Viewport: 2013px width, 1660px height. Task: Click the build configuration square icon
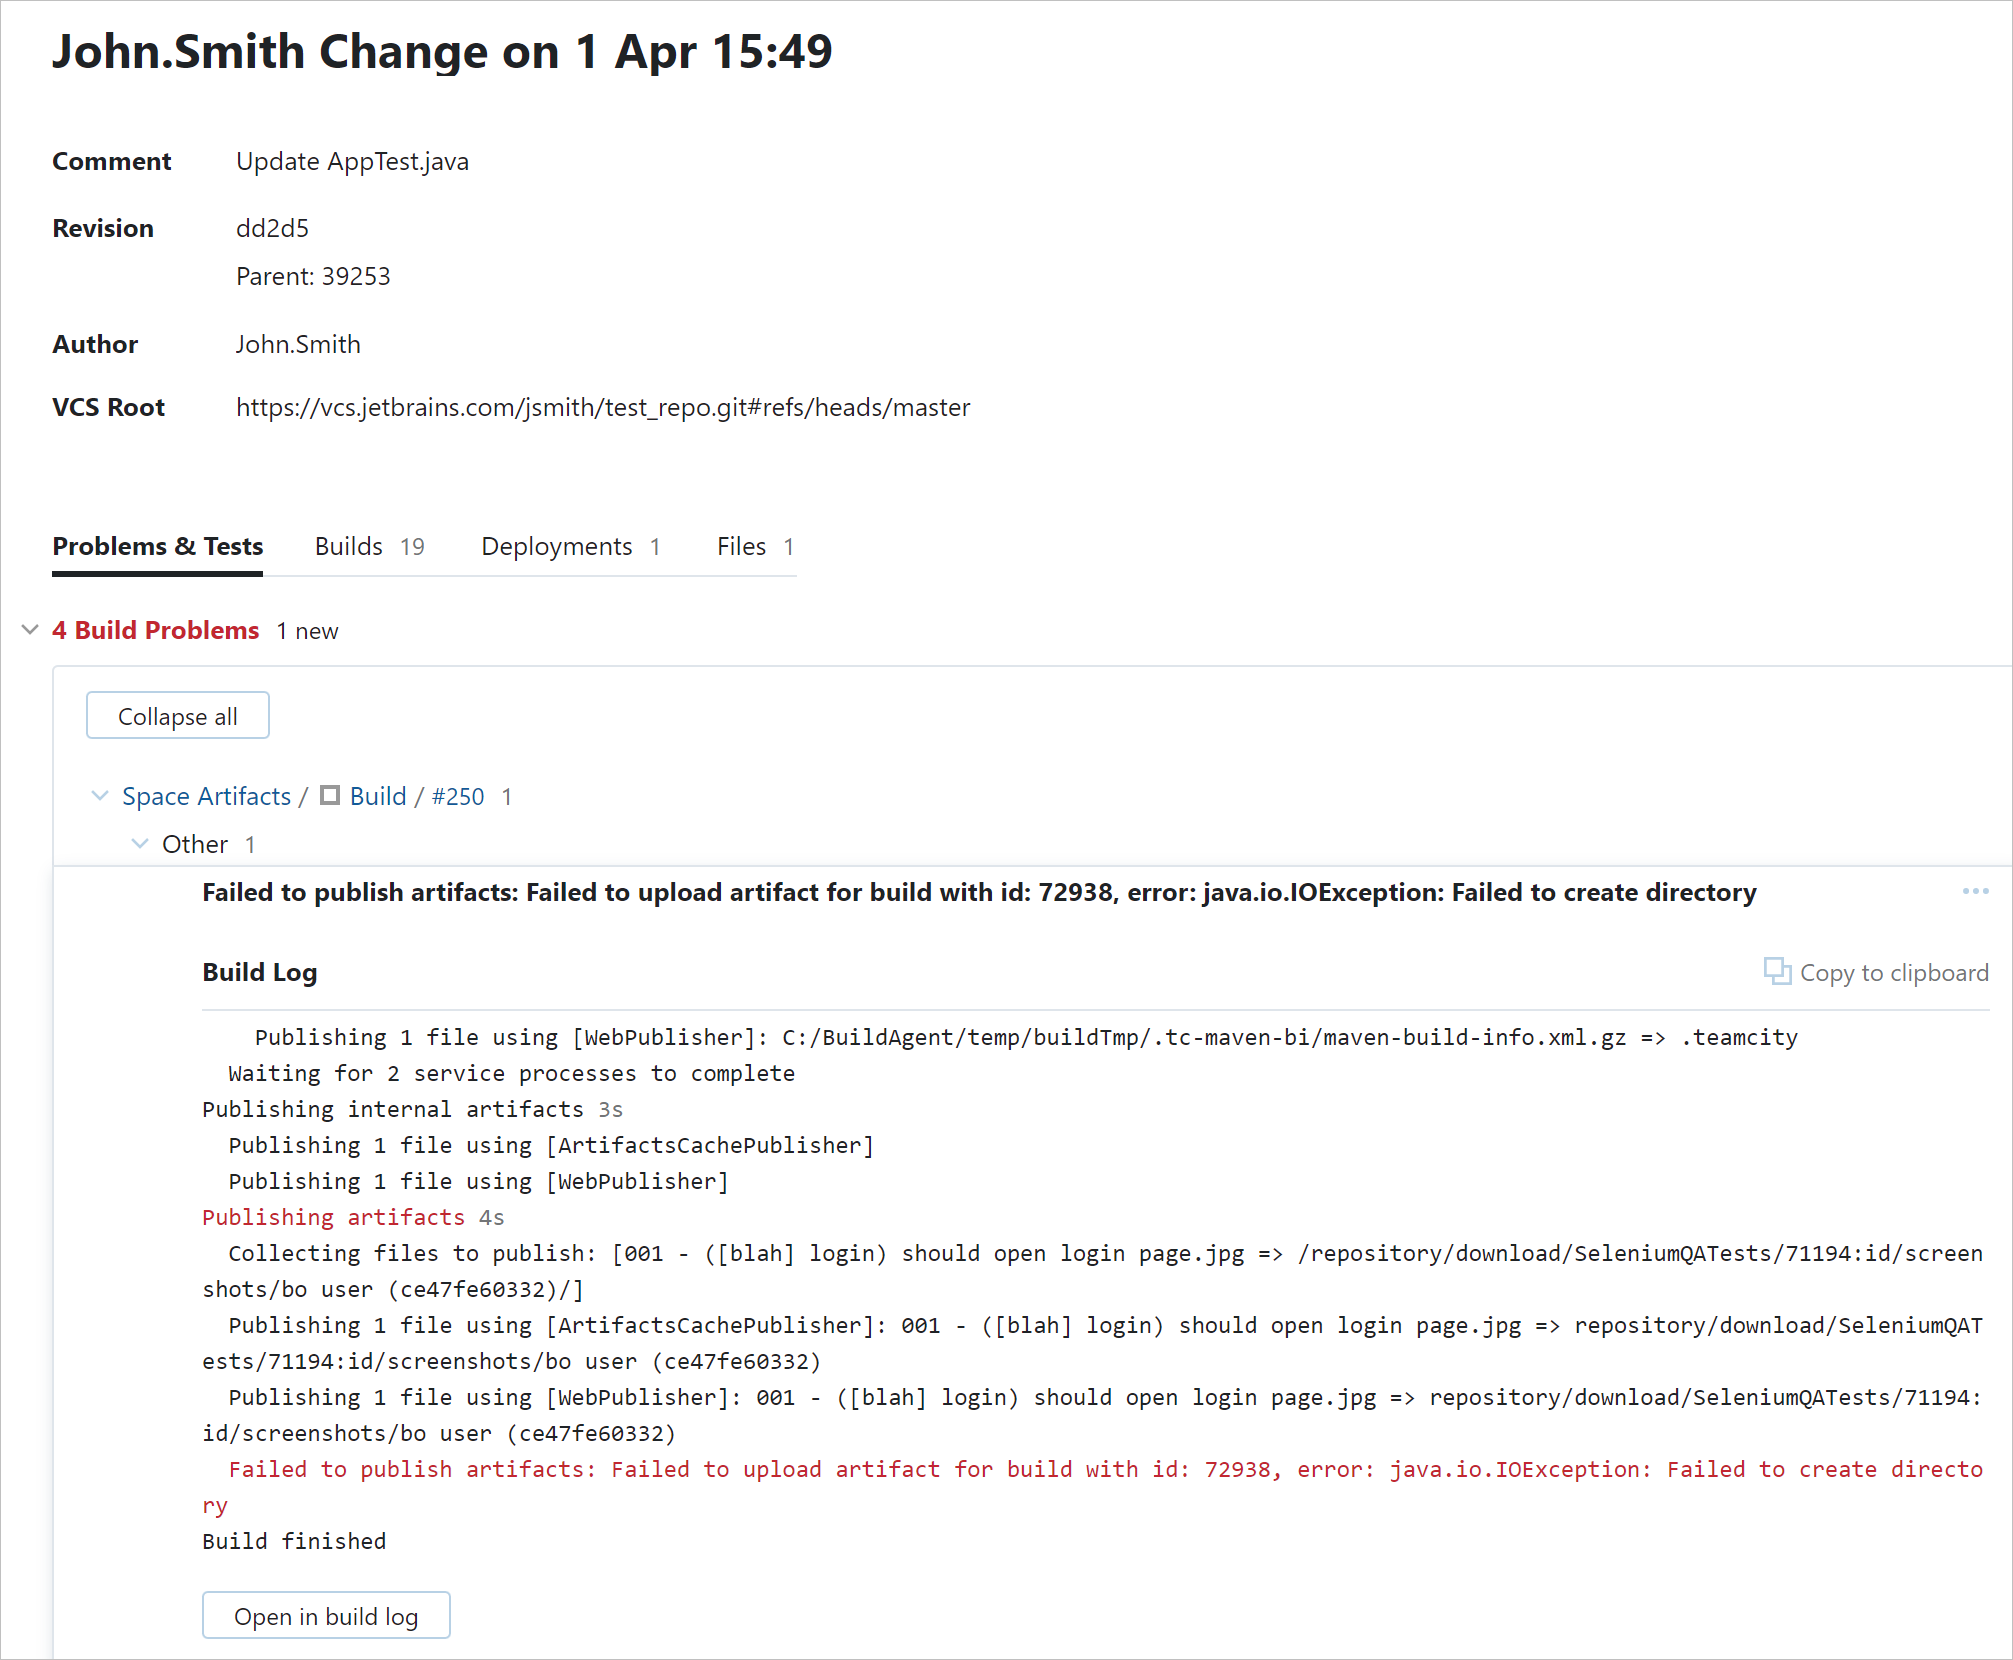pos(330,796)
